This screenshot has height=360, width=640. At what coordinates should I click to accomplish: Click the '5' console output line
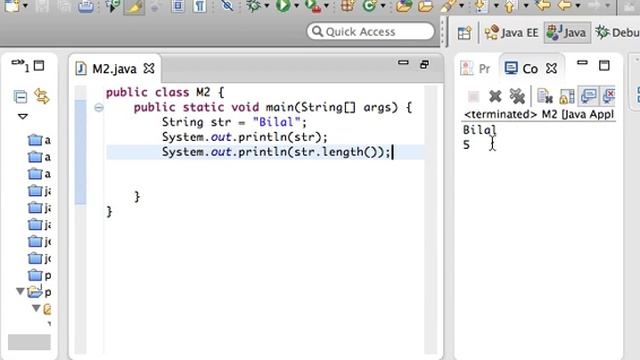coord(466,145)
